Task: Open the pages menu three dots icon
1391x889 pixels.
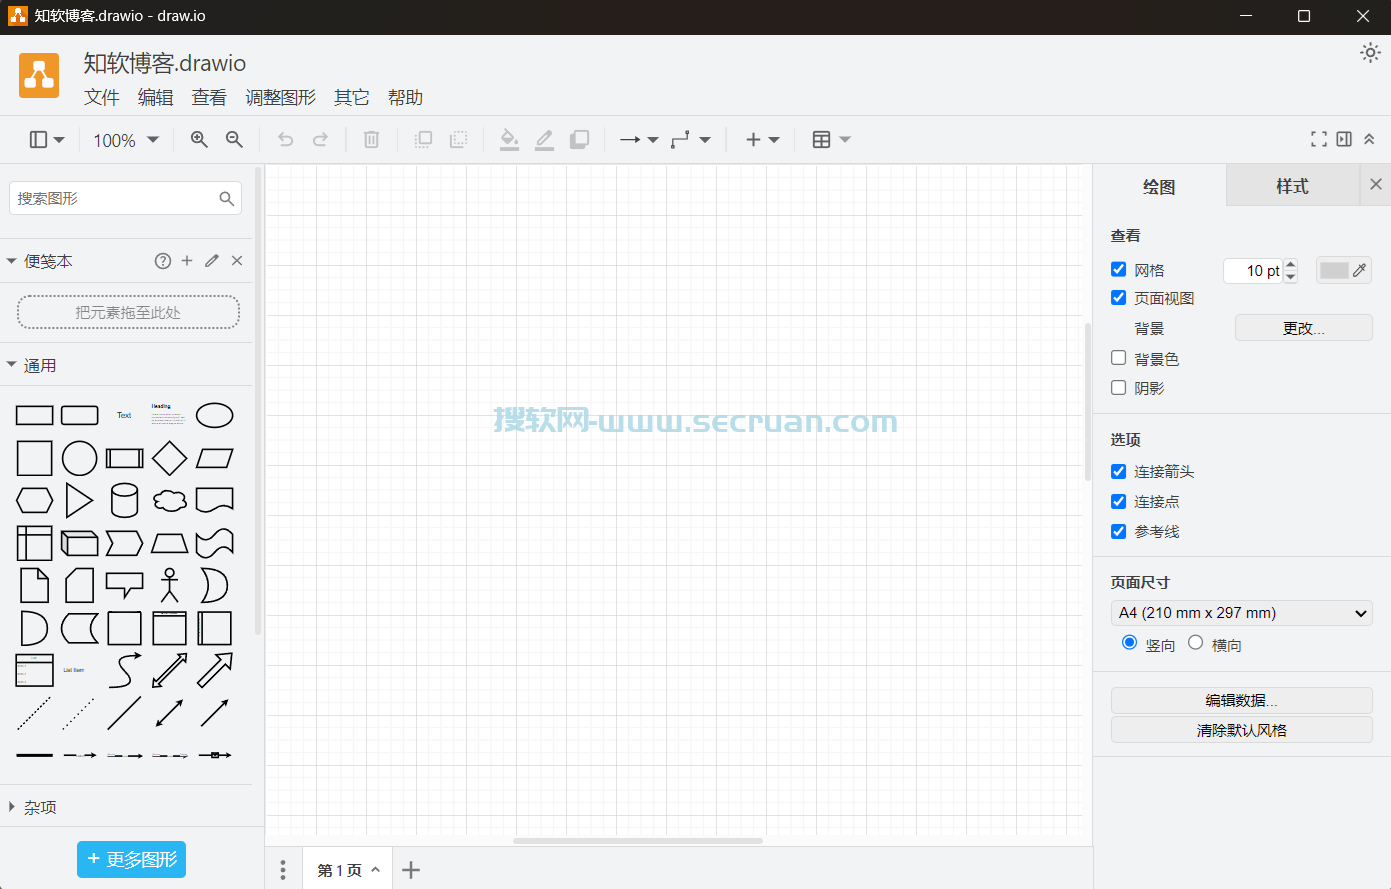Action: (x=283, y=870)
